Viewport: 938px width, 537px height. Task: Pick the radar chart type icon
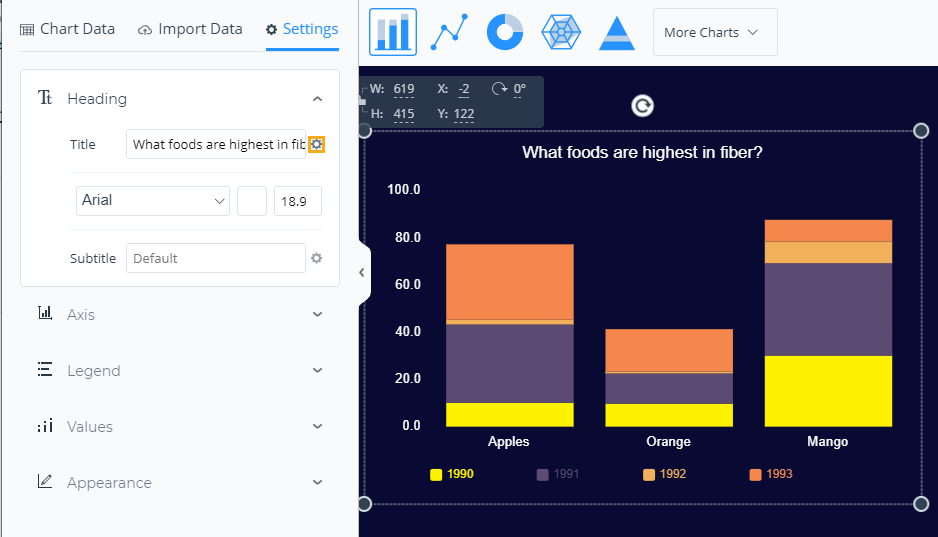561,32
